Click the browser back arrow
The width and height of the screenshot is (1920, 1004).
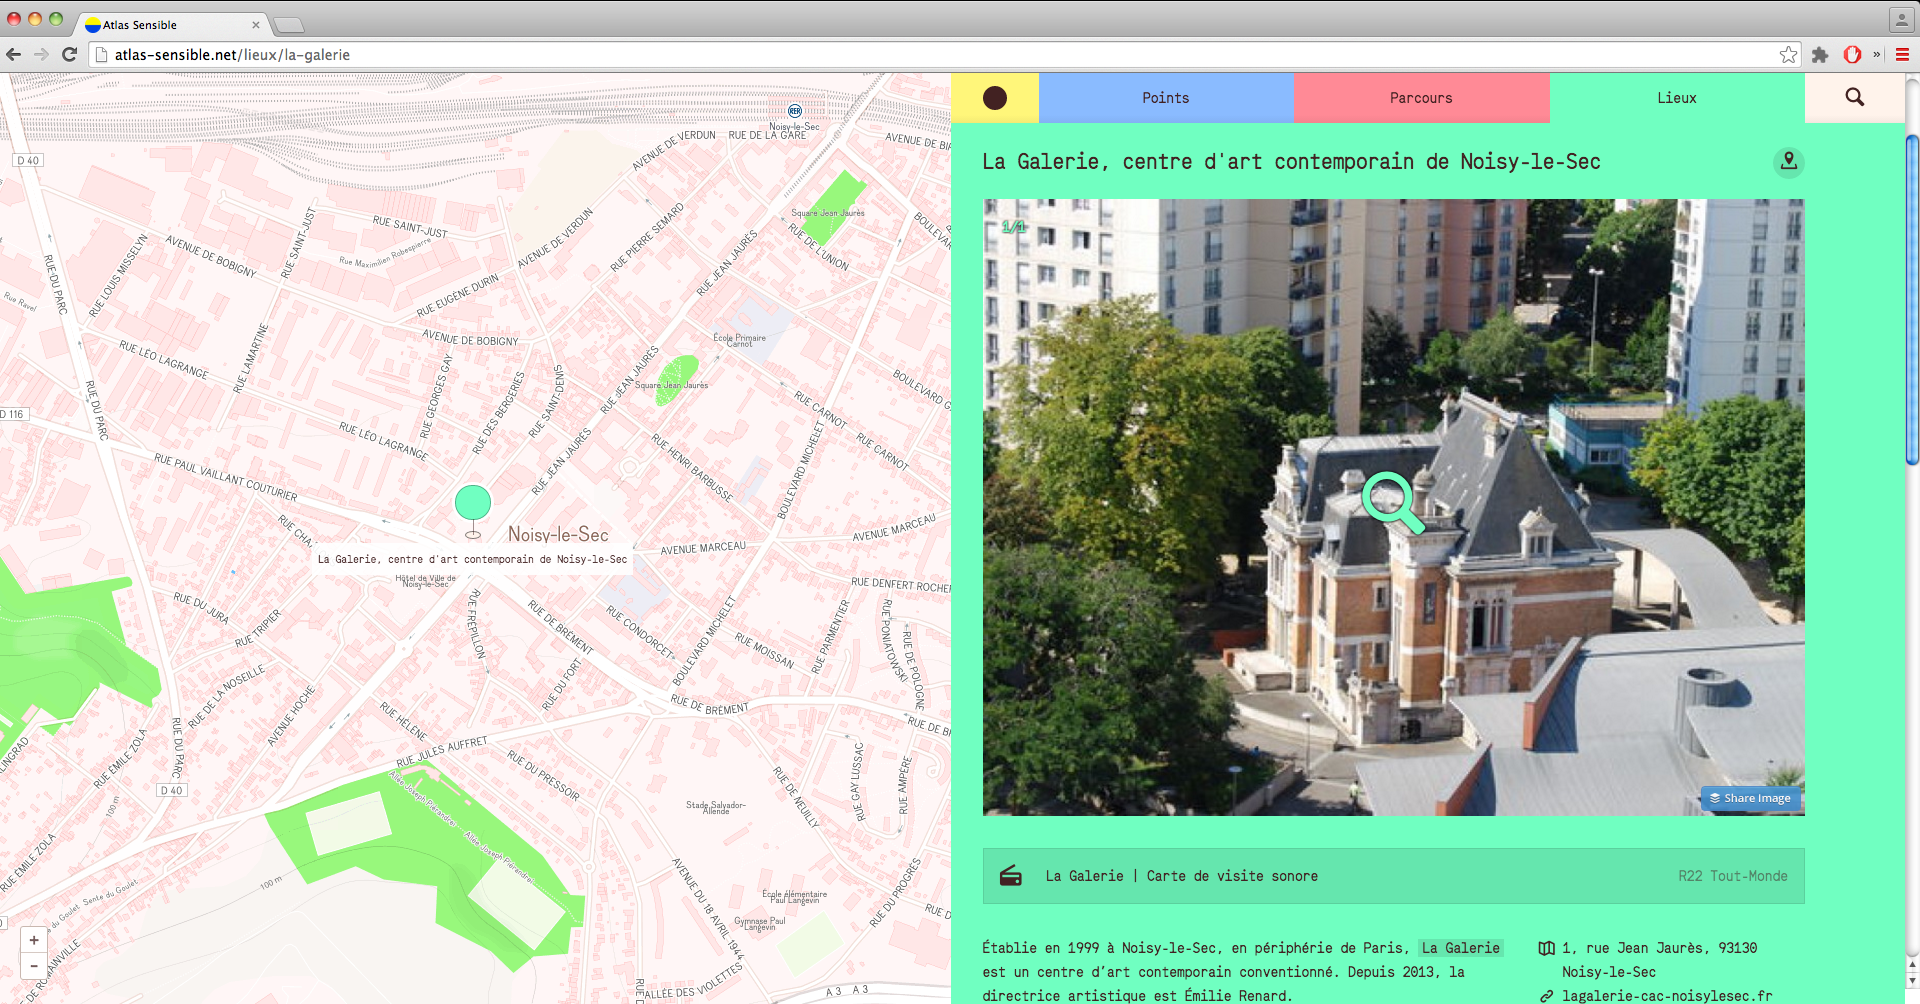14,54
